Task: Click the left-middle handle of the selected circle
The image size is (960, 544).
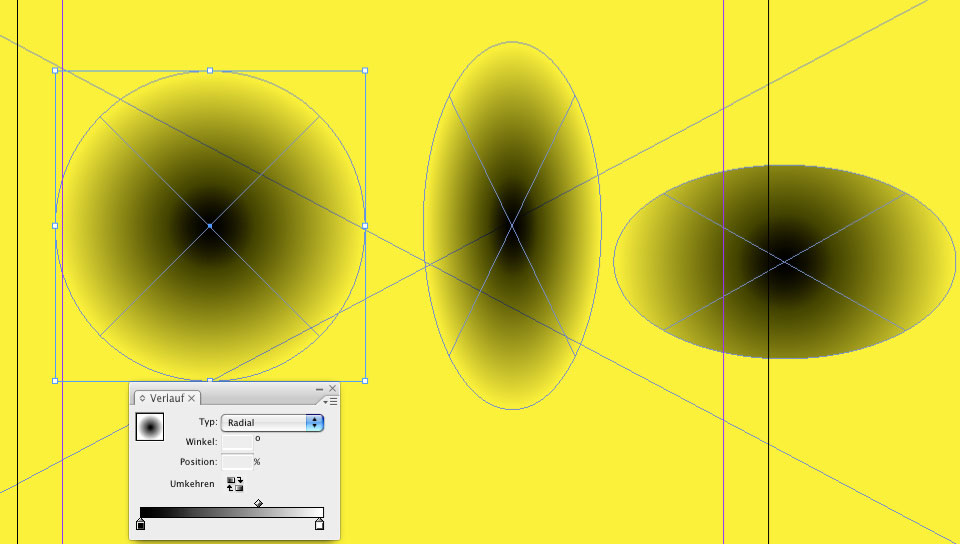Action: click(x=55, y=226)
